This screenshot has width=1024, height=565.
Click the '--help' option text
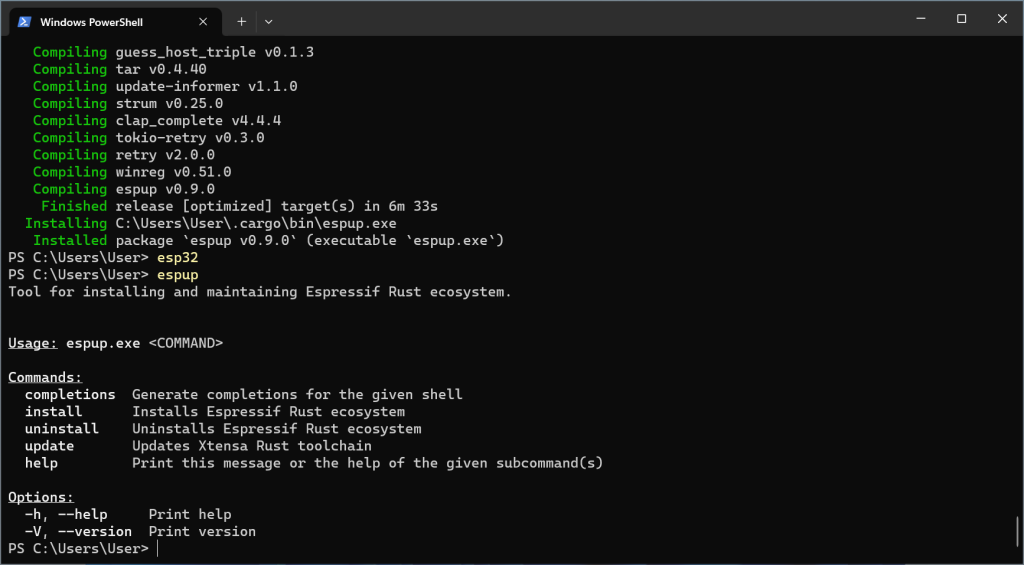click(82, 515)
